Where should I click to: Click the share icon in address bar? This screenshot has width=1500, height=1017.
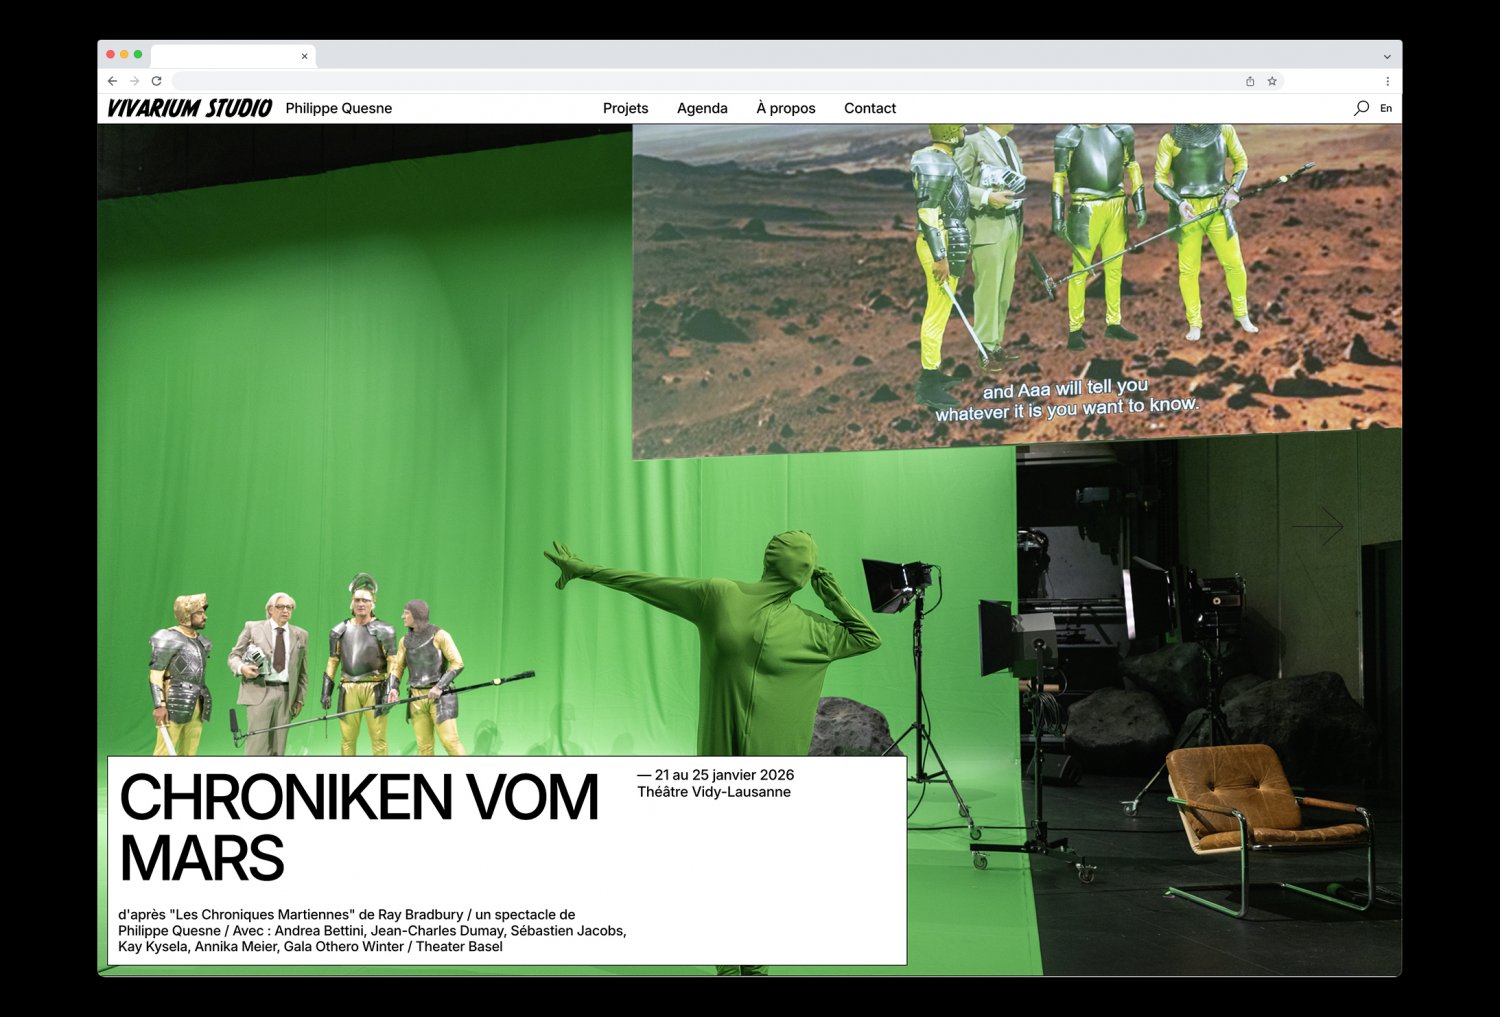1250,81
